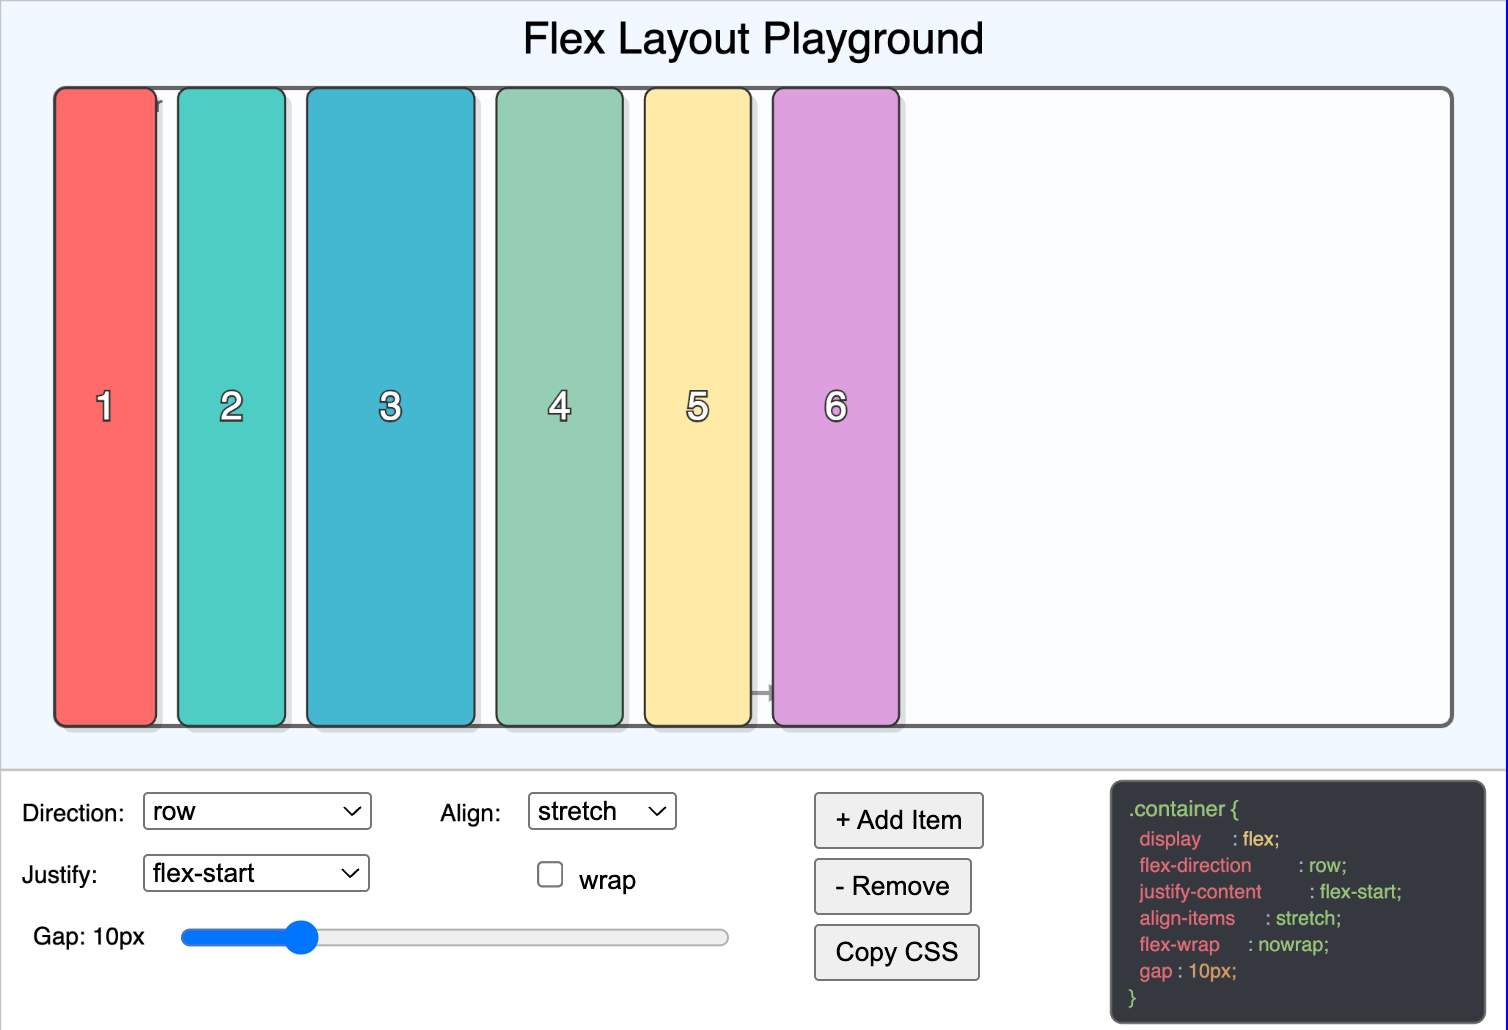Select flex item 1
Image resolution: width=1508 pixels, height=1030 pixels.
pyautogui.click(x=105, y=406)
